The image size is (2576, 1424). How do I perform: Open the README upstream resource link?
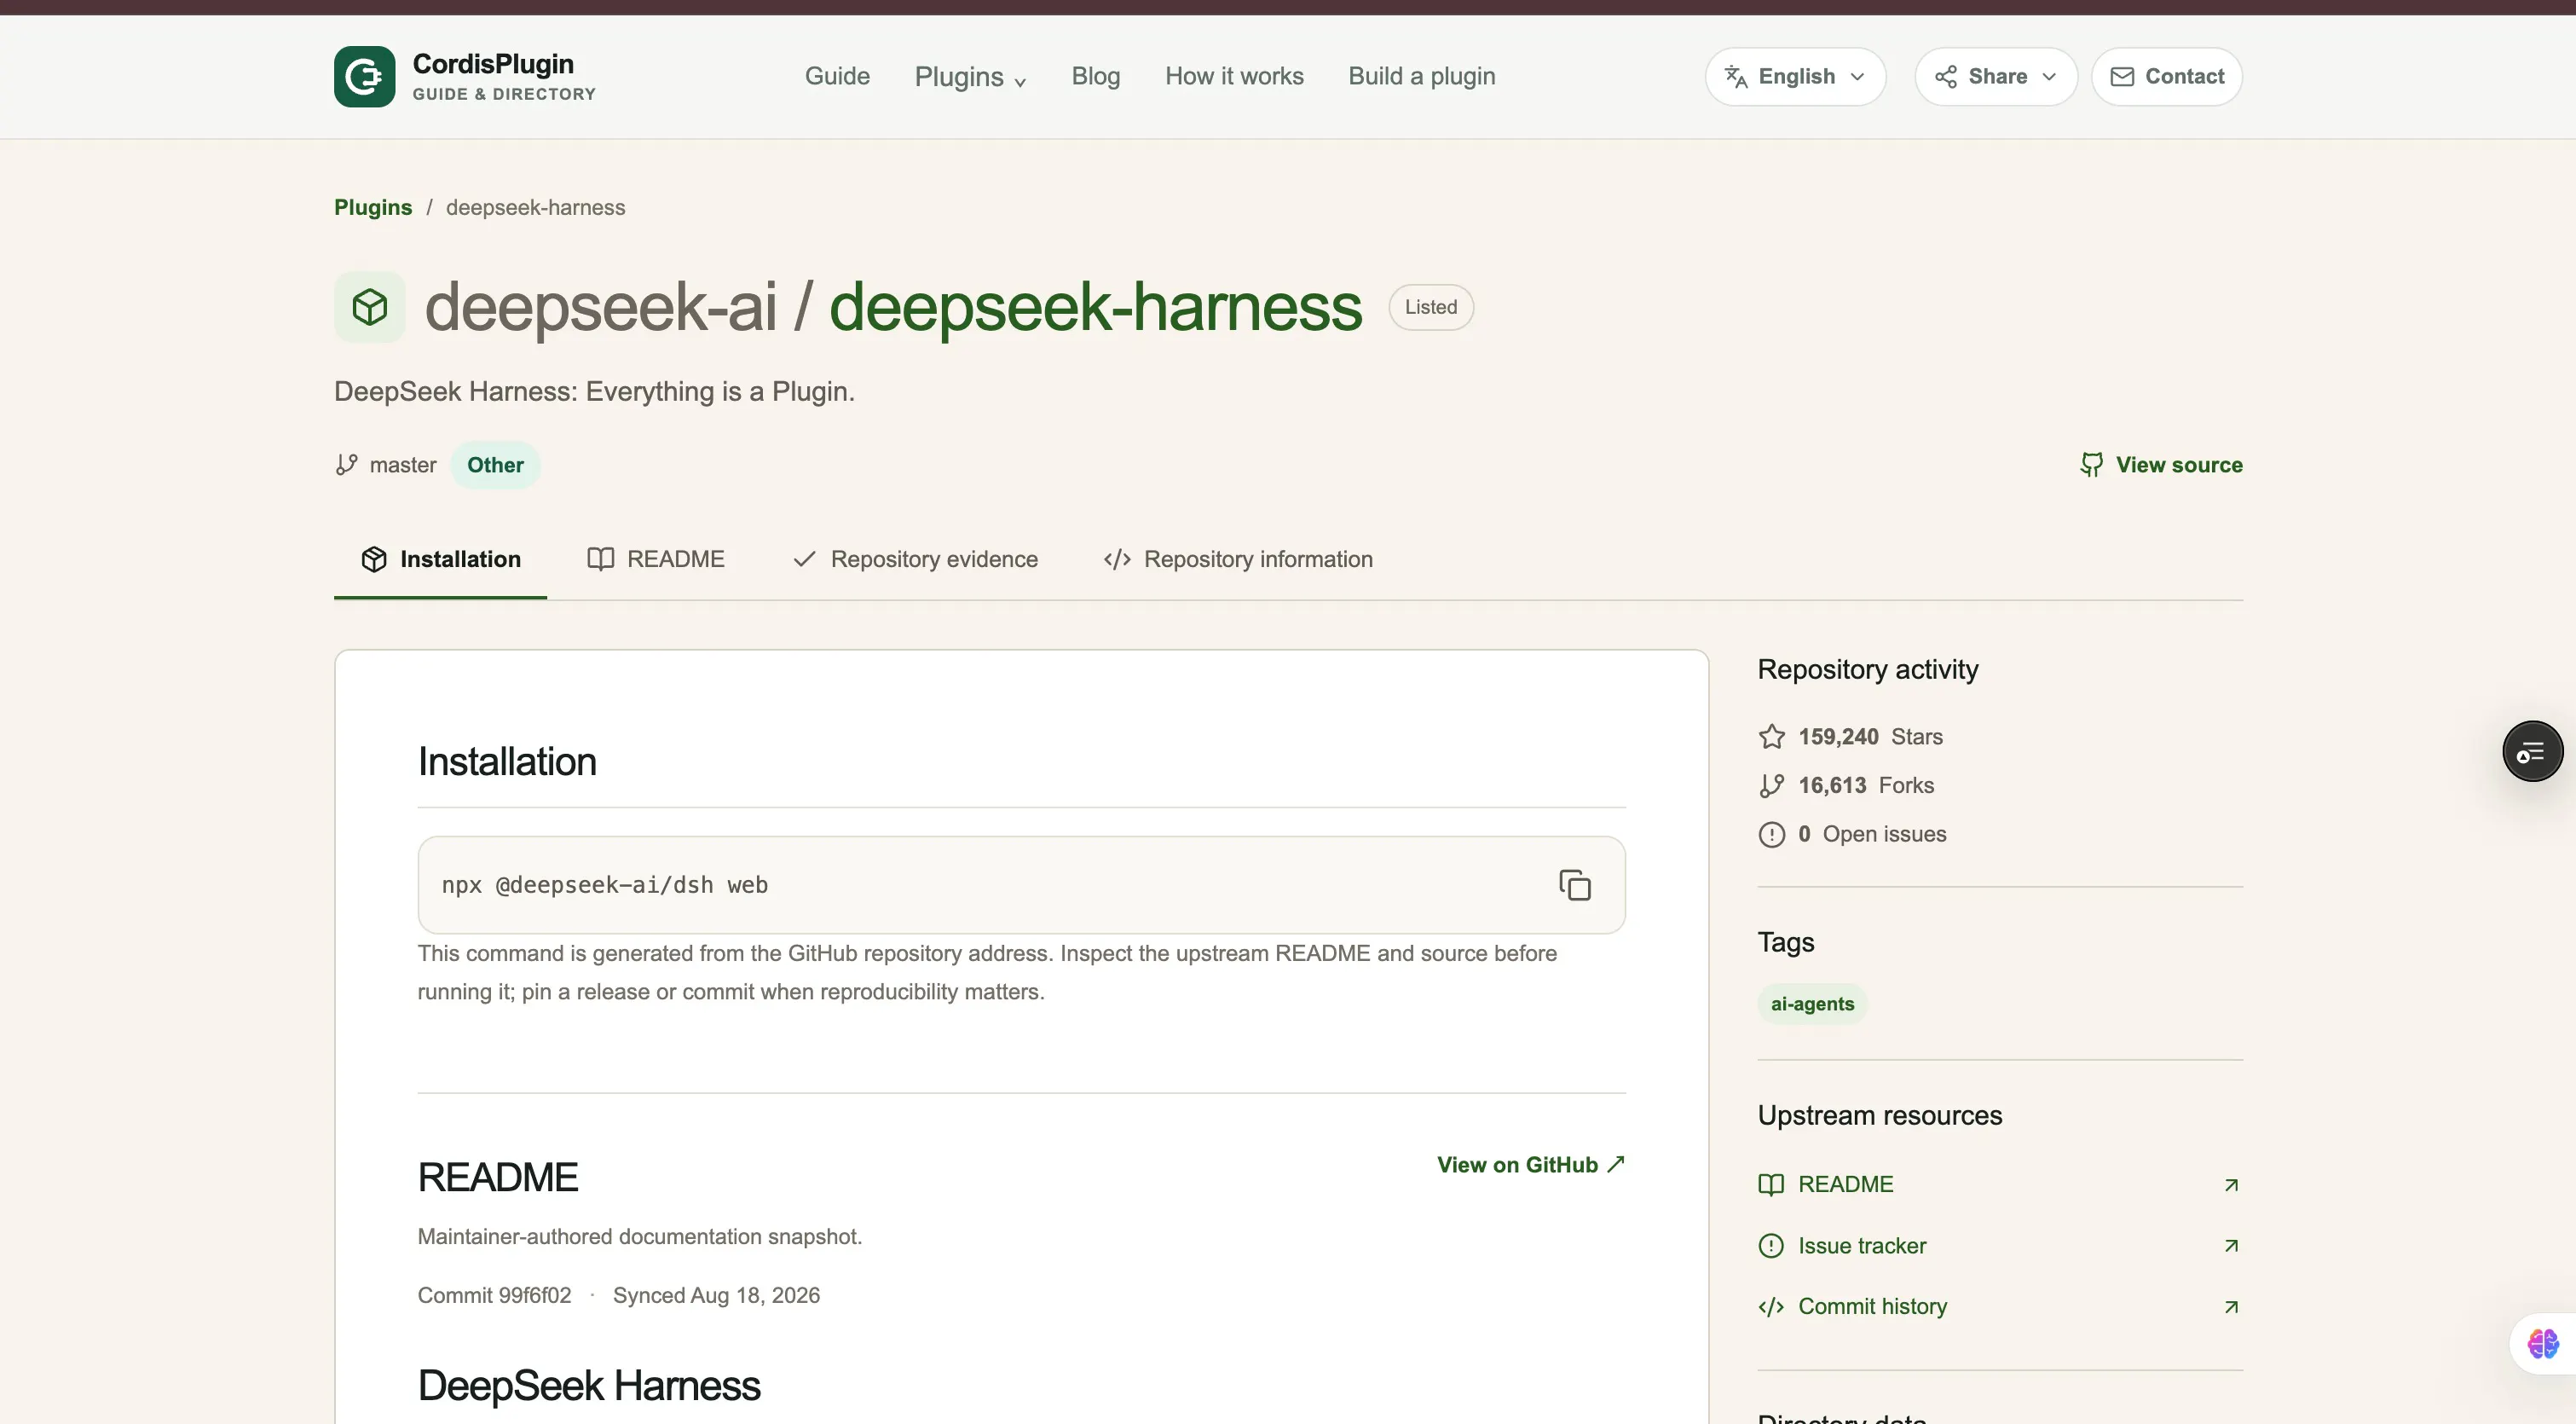coord(2000,1185)
